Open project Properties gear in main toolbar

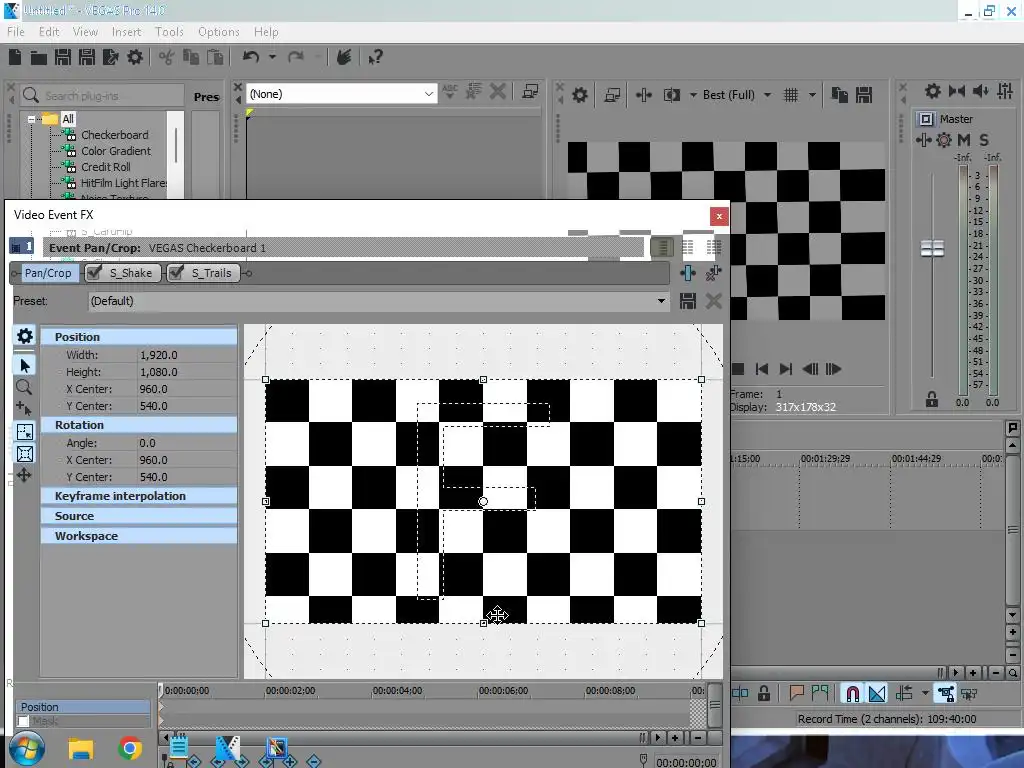coord(135,57)
